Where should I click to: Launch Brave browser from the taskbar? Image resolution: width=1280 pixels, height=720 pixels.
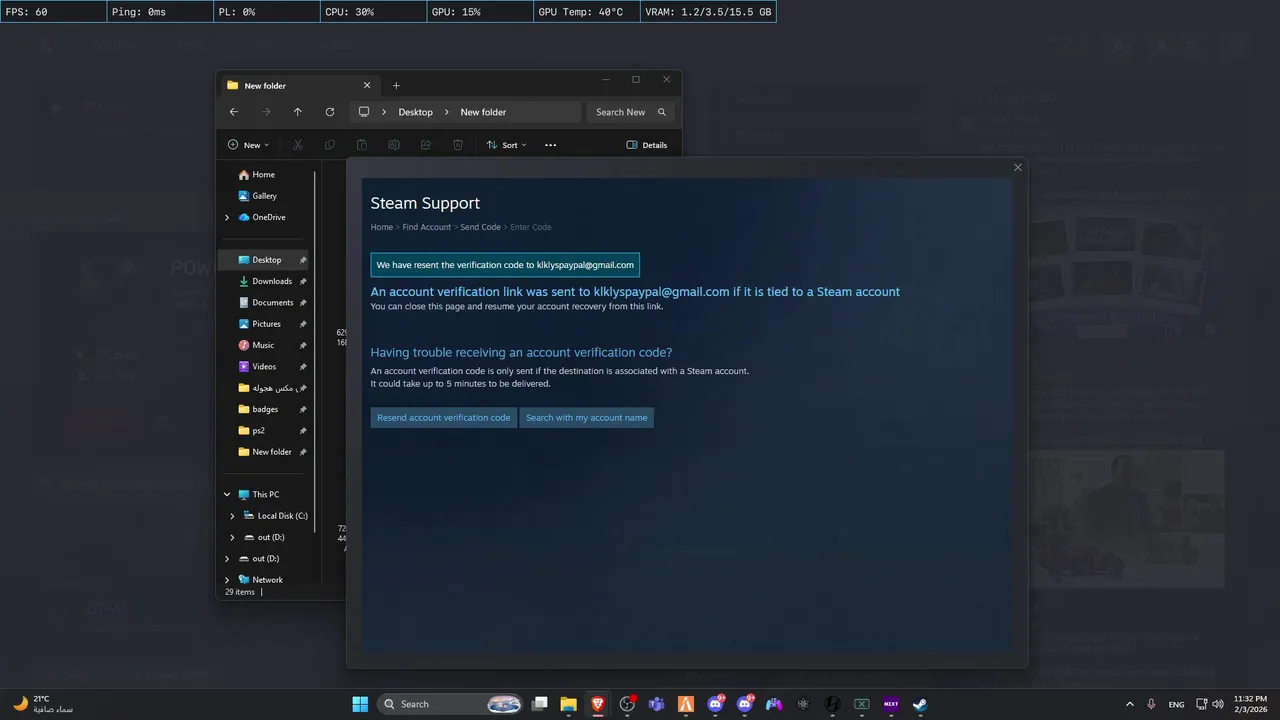click(x=598, y=704)
